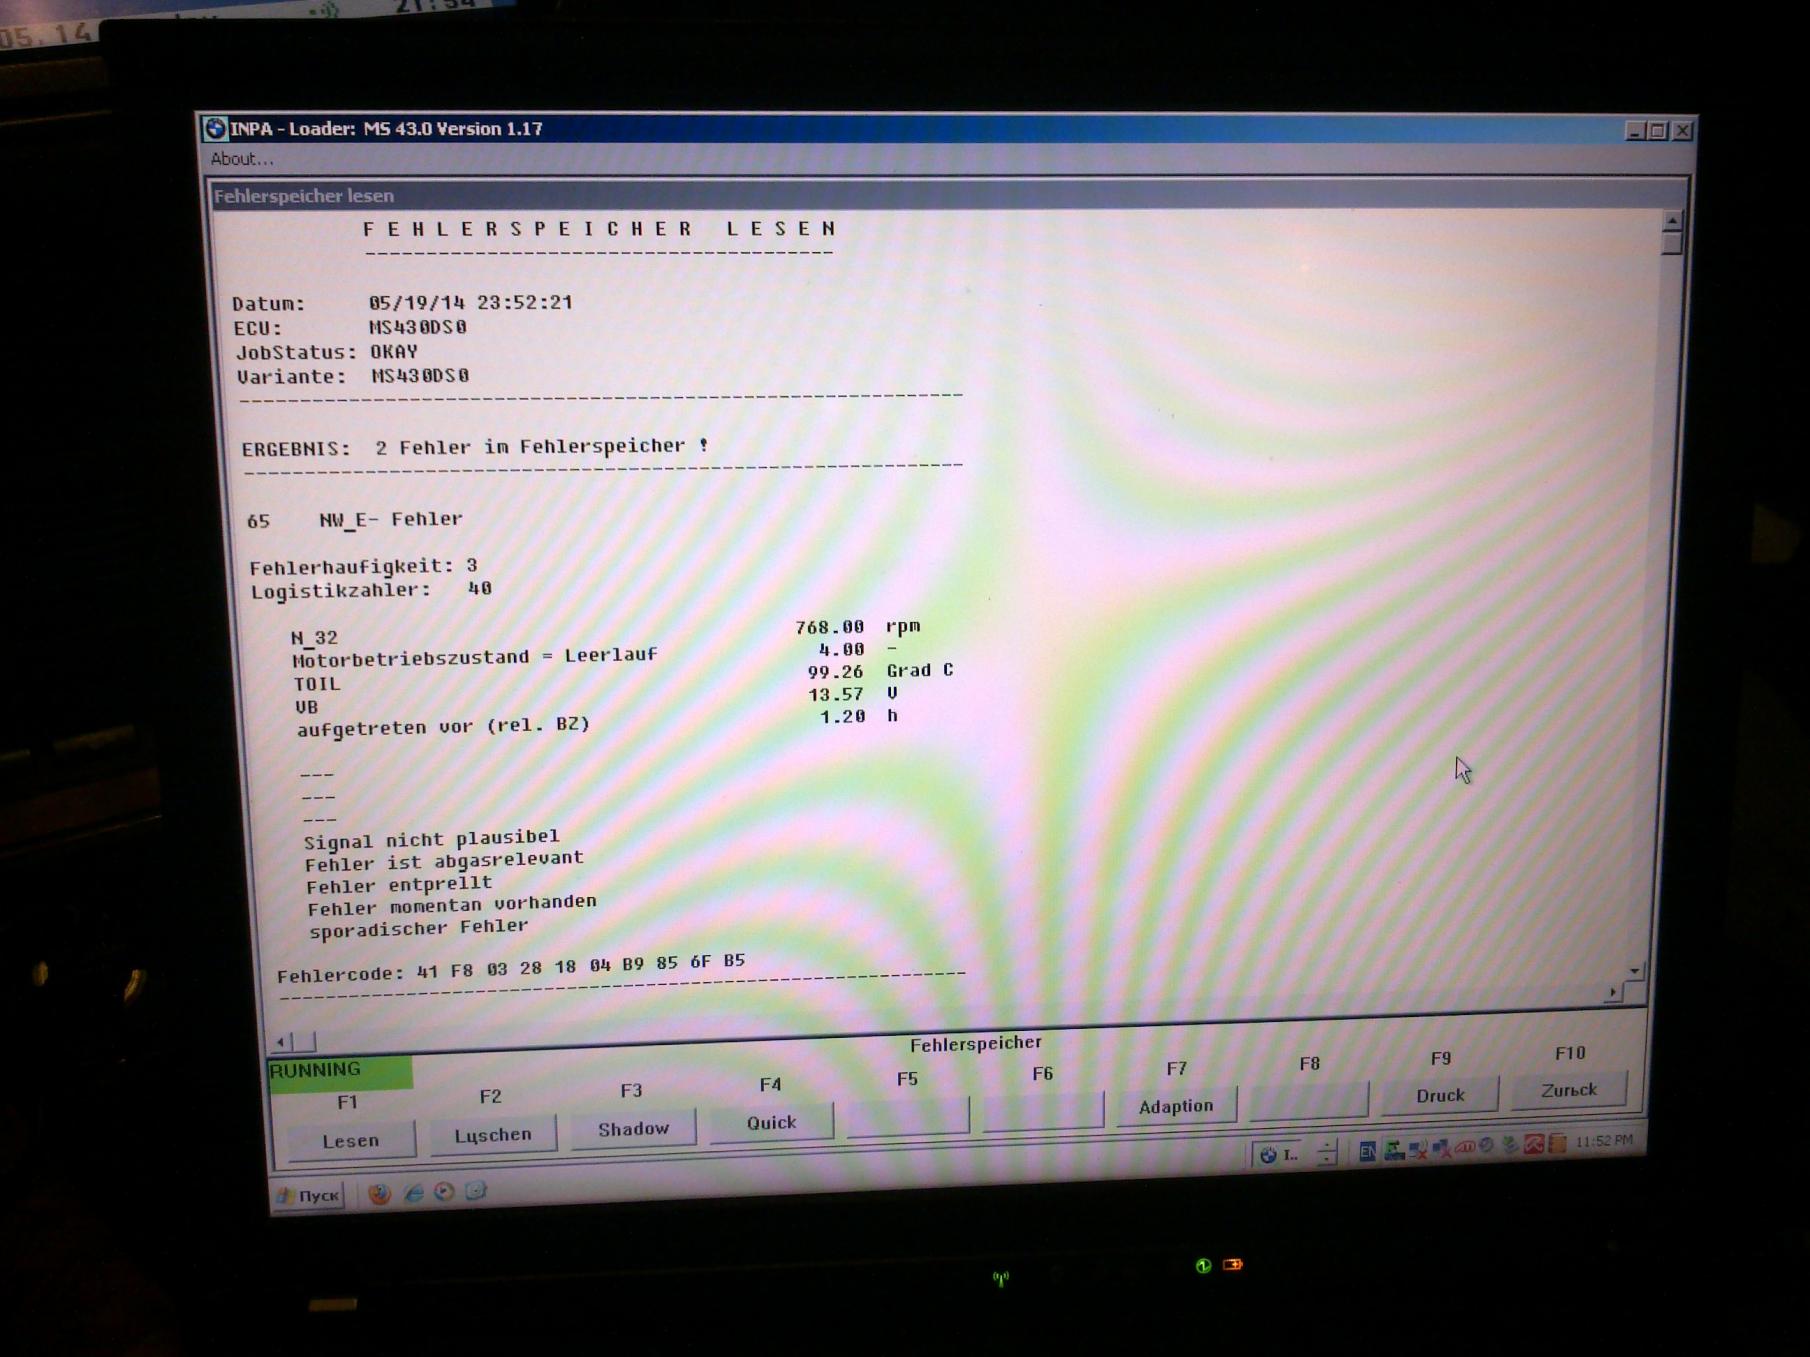Click the 'Logistikzahler: 40' line
Viewport: 1810px width, 1357px height.
(371, 590)
